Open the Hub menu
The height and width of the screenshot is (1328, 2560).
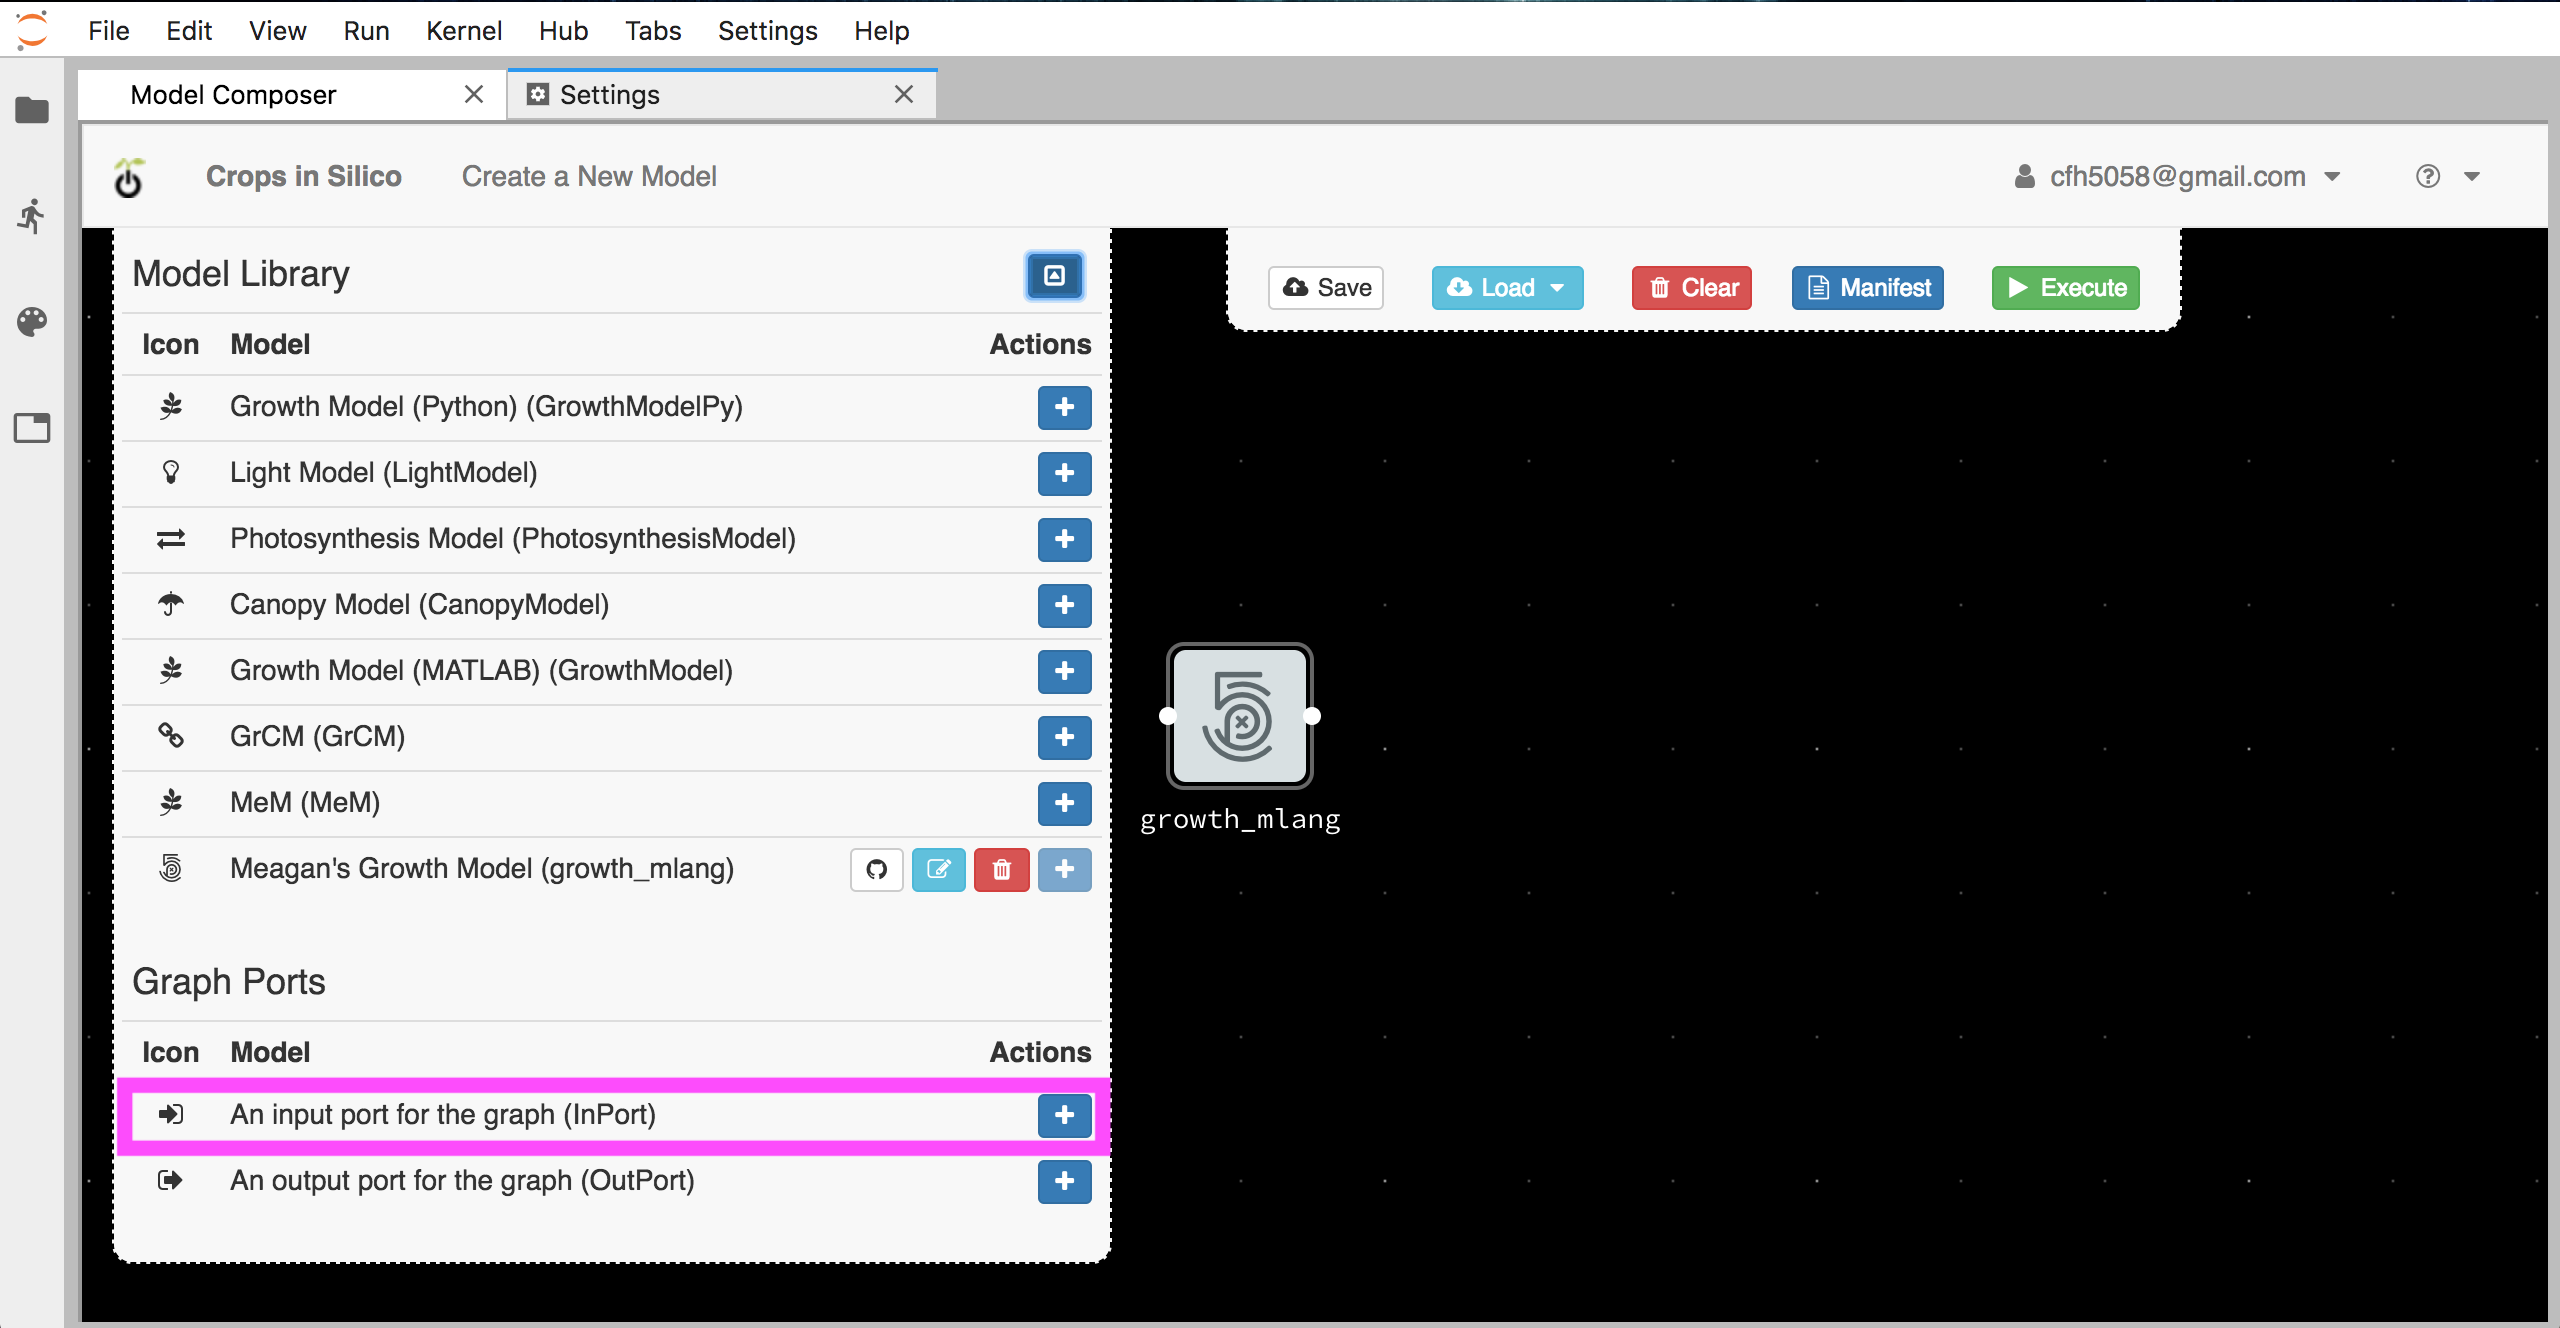[x=563, y=30]
